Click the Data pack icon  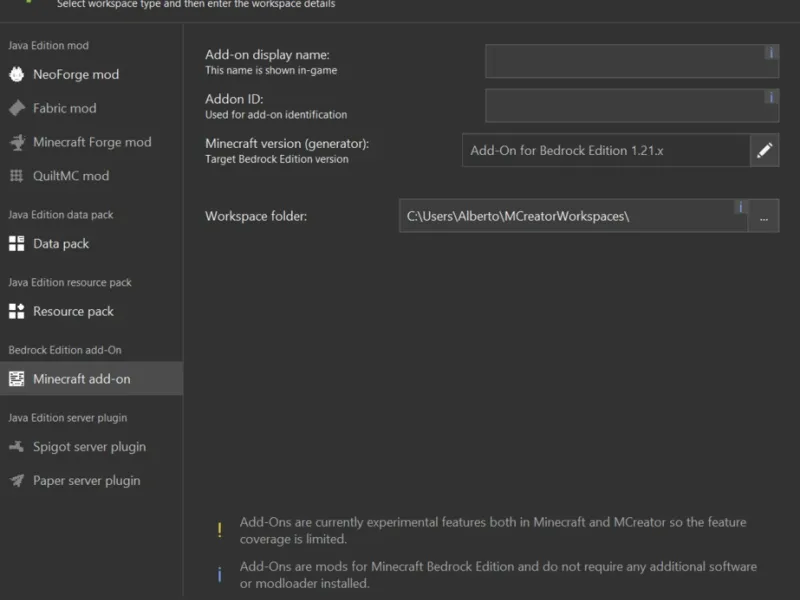pyautogui.click(x=16, y=244)
